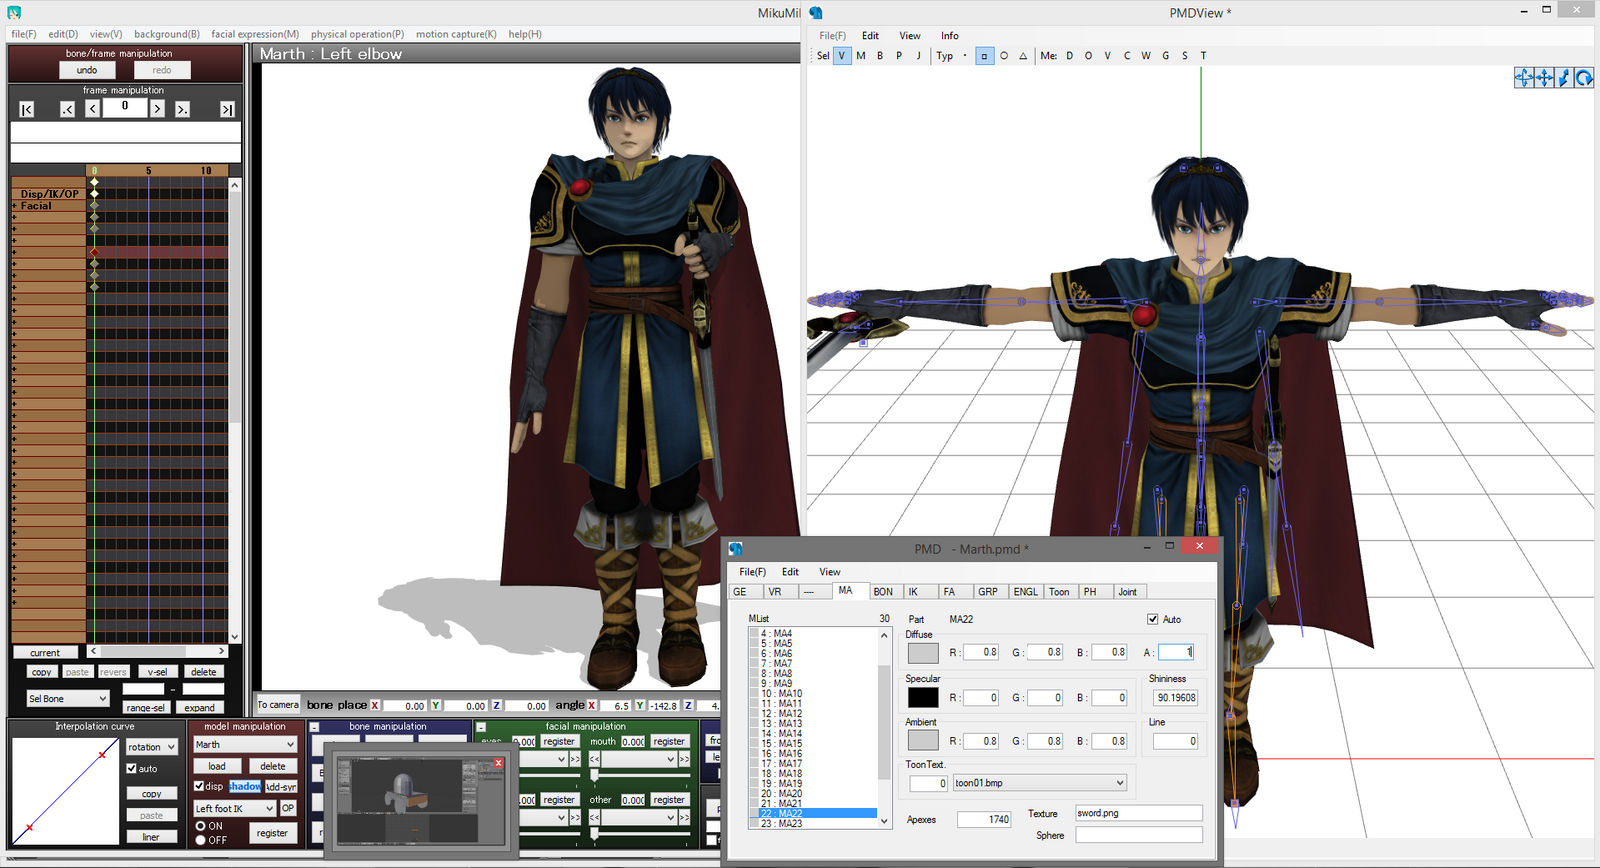Click the Shininess value field
Image resolution: width=1600 pixels, height=868 pixels.
(1176, 698)
